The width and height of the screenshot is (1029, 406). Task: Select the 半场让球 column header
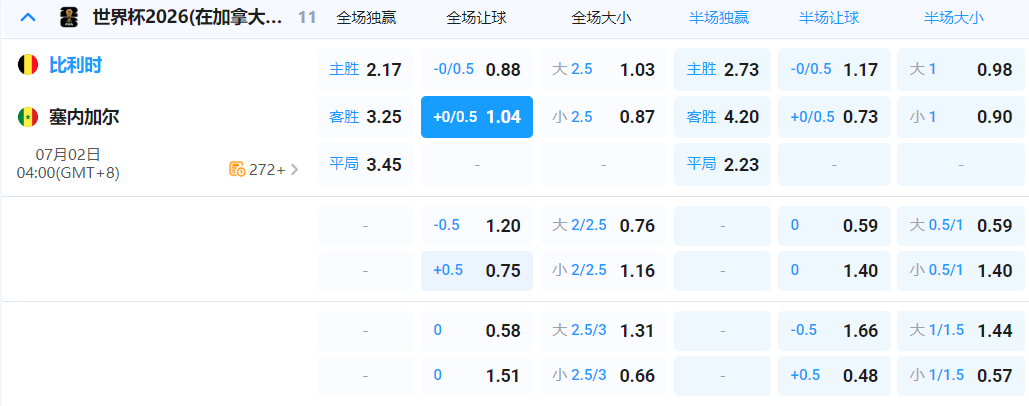coord(829,18)
